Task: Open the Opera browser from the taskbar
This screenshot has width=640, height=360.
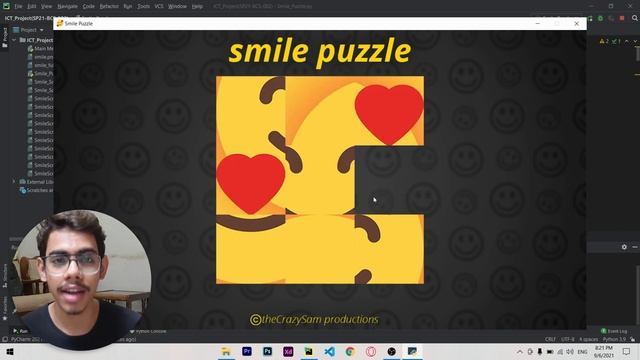Action: pyautogui.click(x=371, y=351)
